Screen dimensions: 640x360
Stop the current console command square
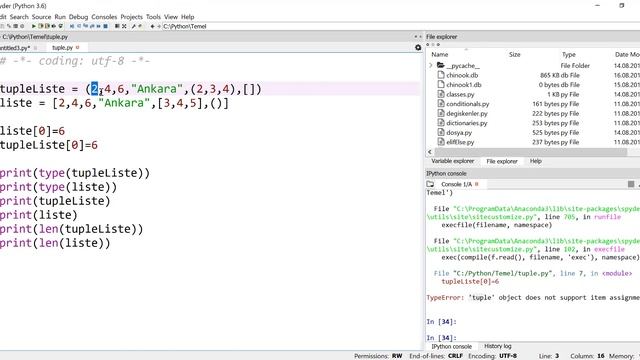point(631,184)
